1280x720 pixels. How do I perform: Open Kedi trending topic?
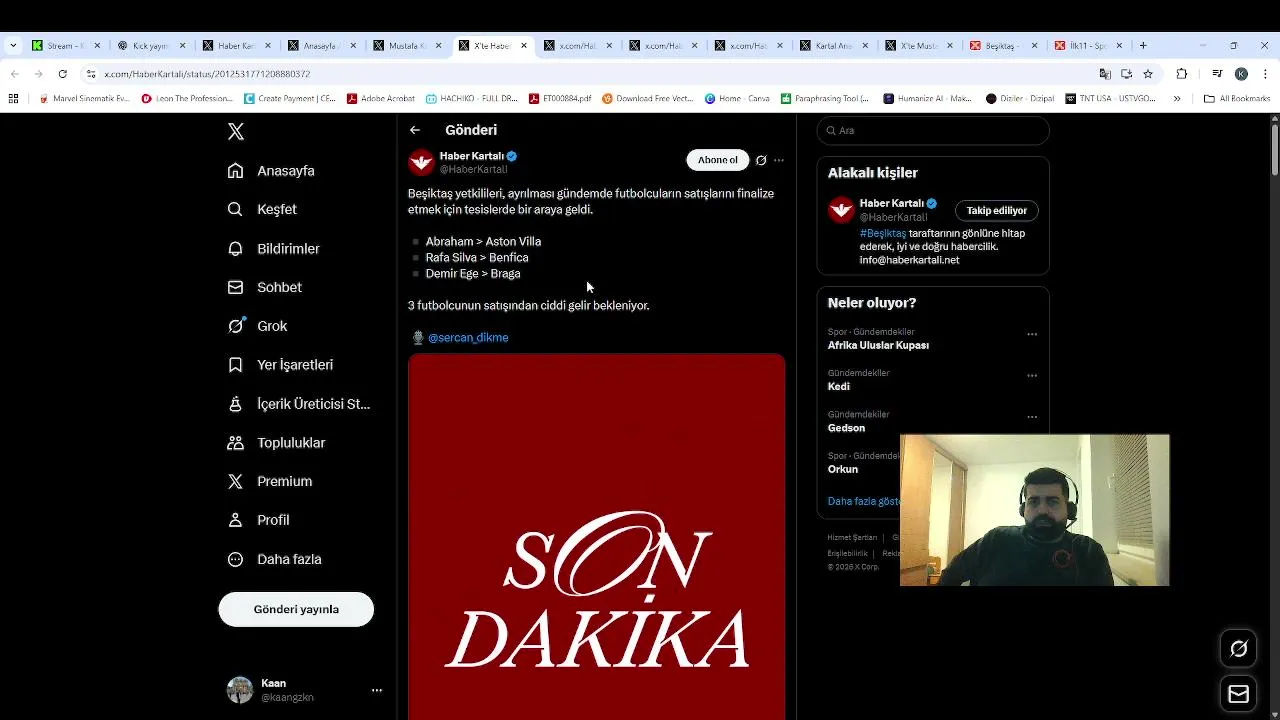839,387
